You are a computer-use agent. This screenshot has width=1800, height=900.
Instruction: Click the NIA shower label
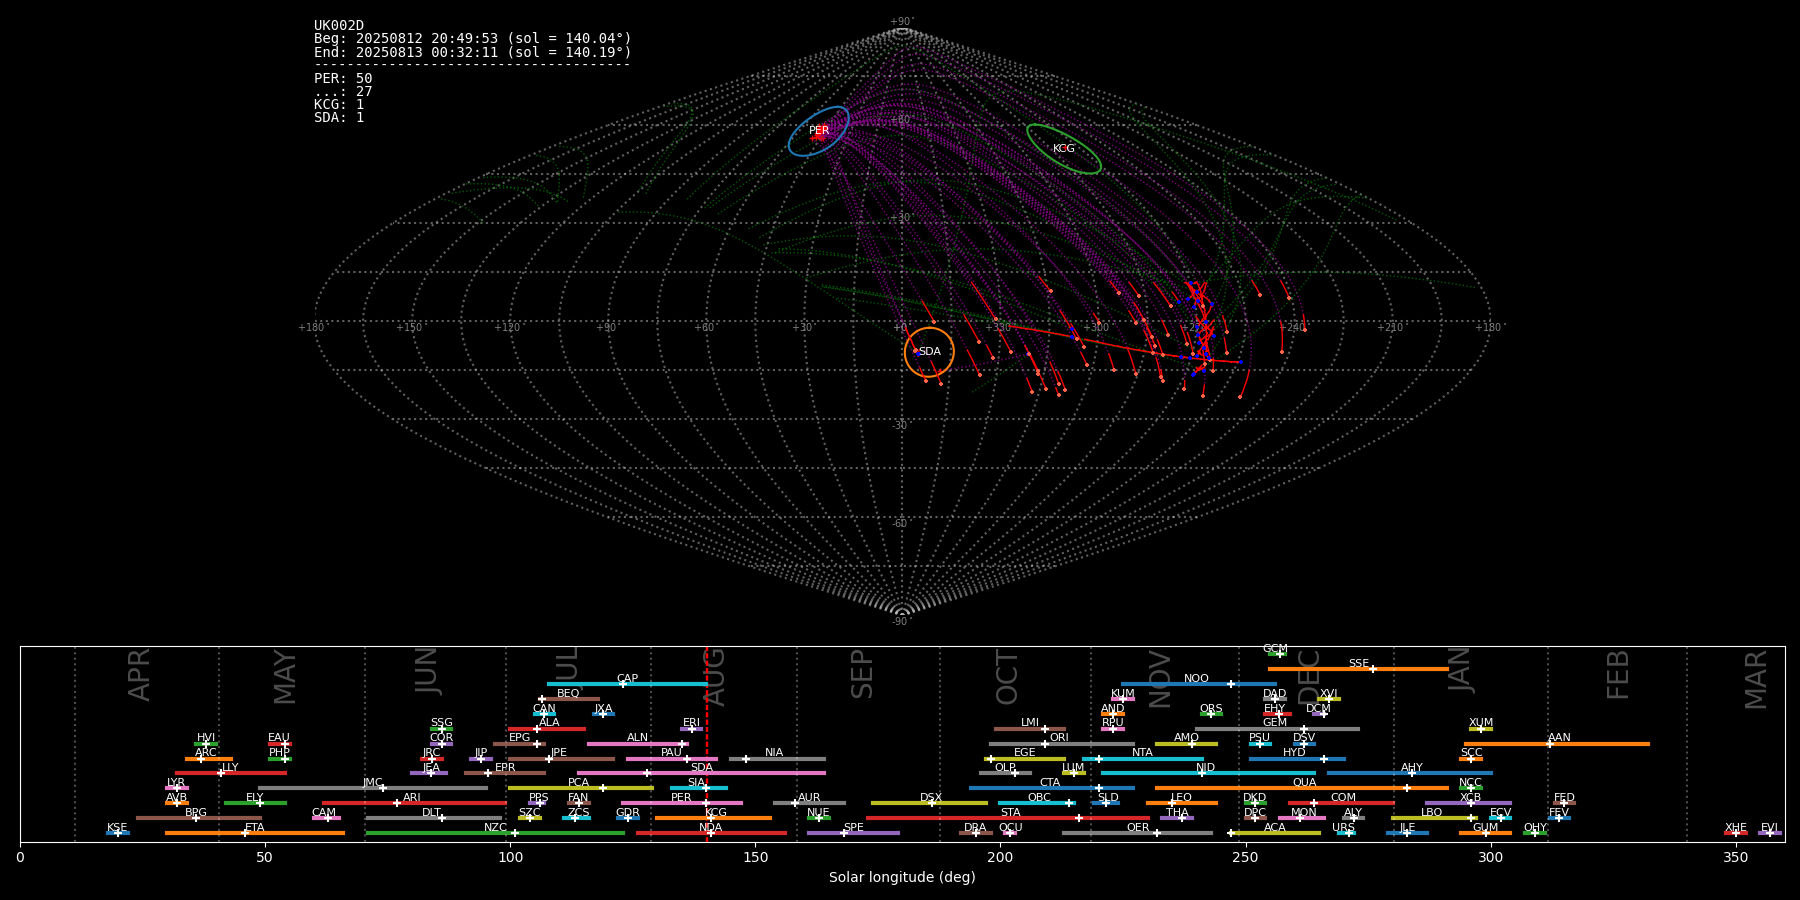coord(774,752)
